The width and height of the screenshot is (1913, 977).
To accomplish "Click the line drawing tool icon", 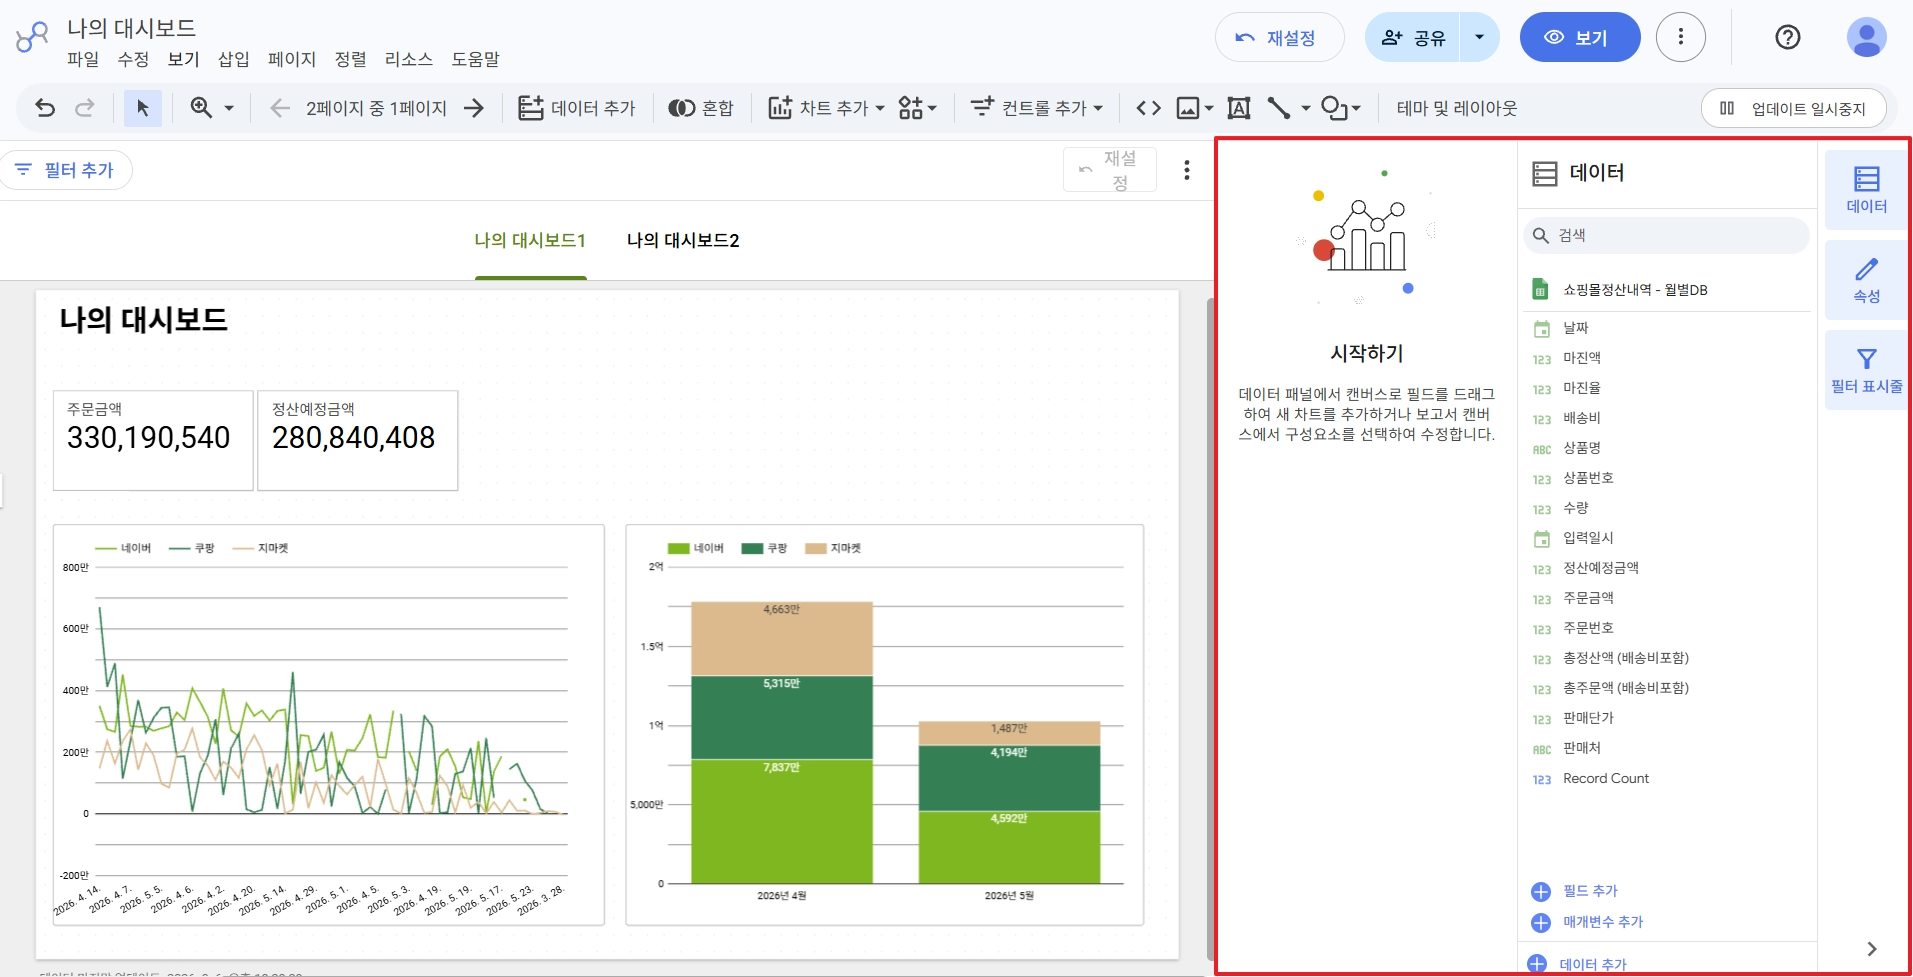I will [x=1279, y=108].
